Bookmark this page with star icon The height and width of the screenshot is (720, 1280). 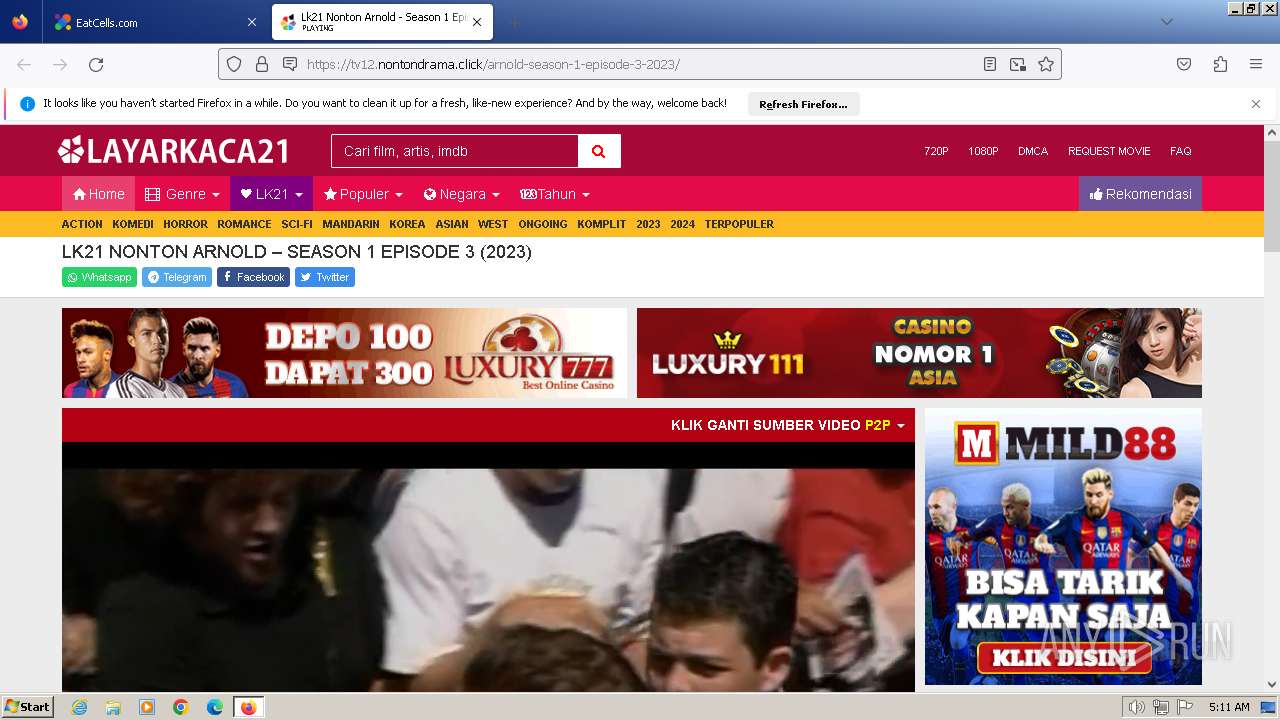click(1046, 64)
